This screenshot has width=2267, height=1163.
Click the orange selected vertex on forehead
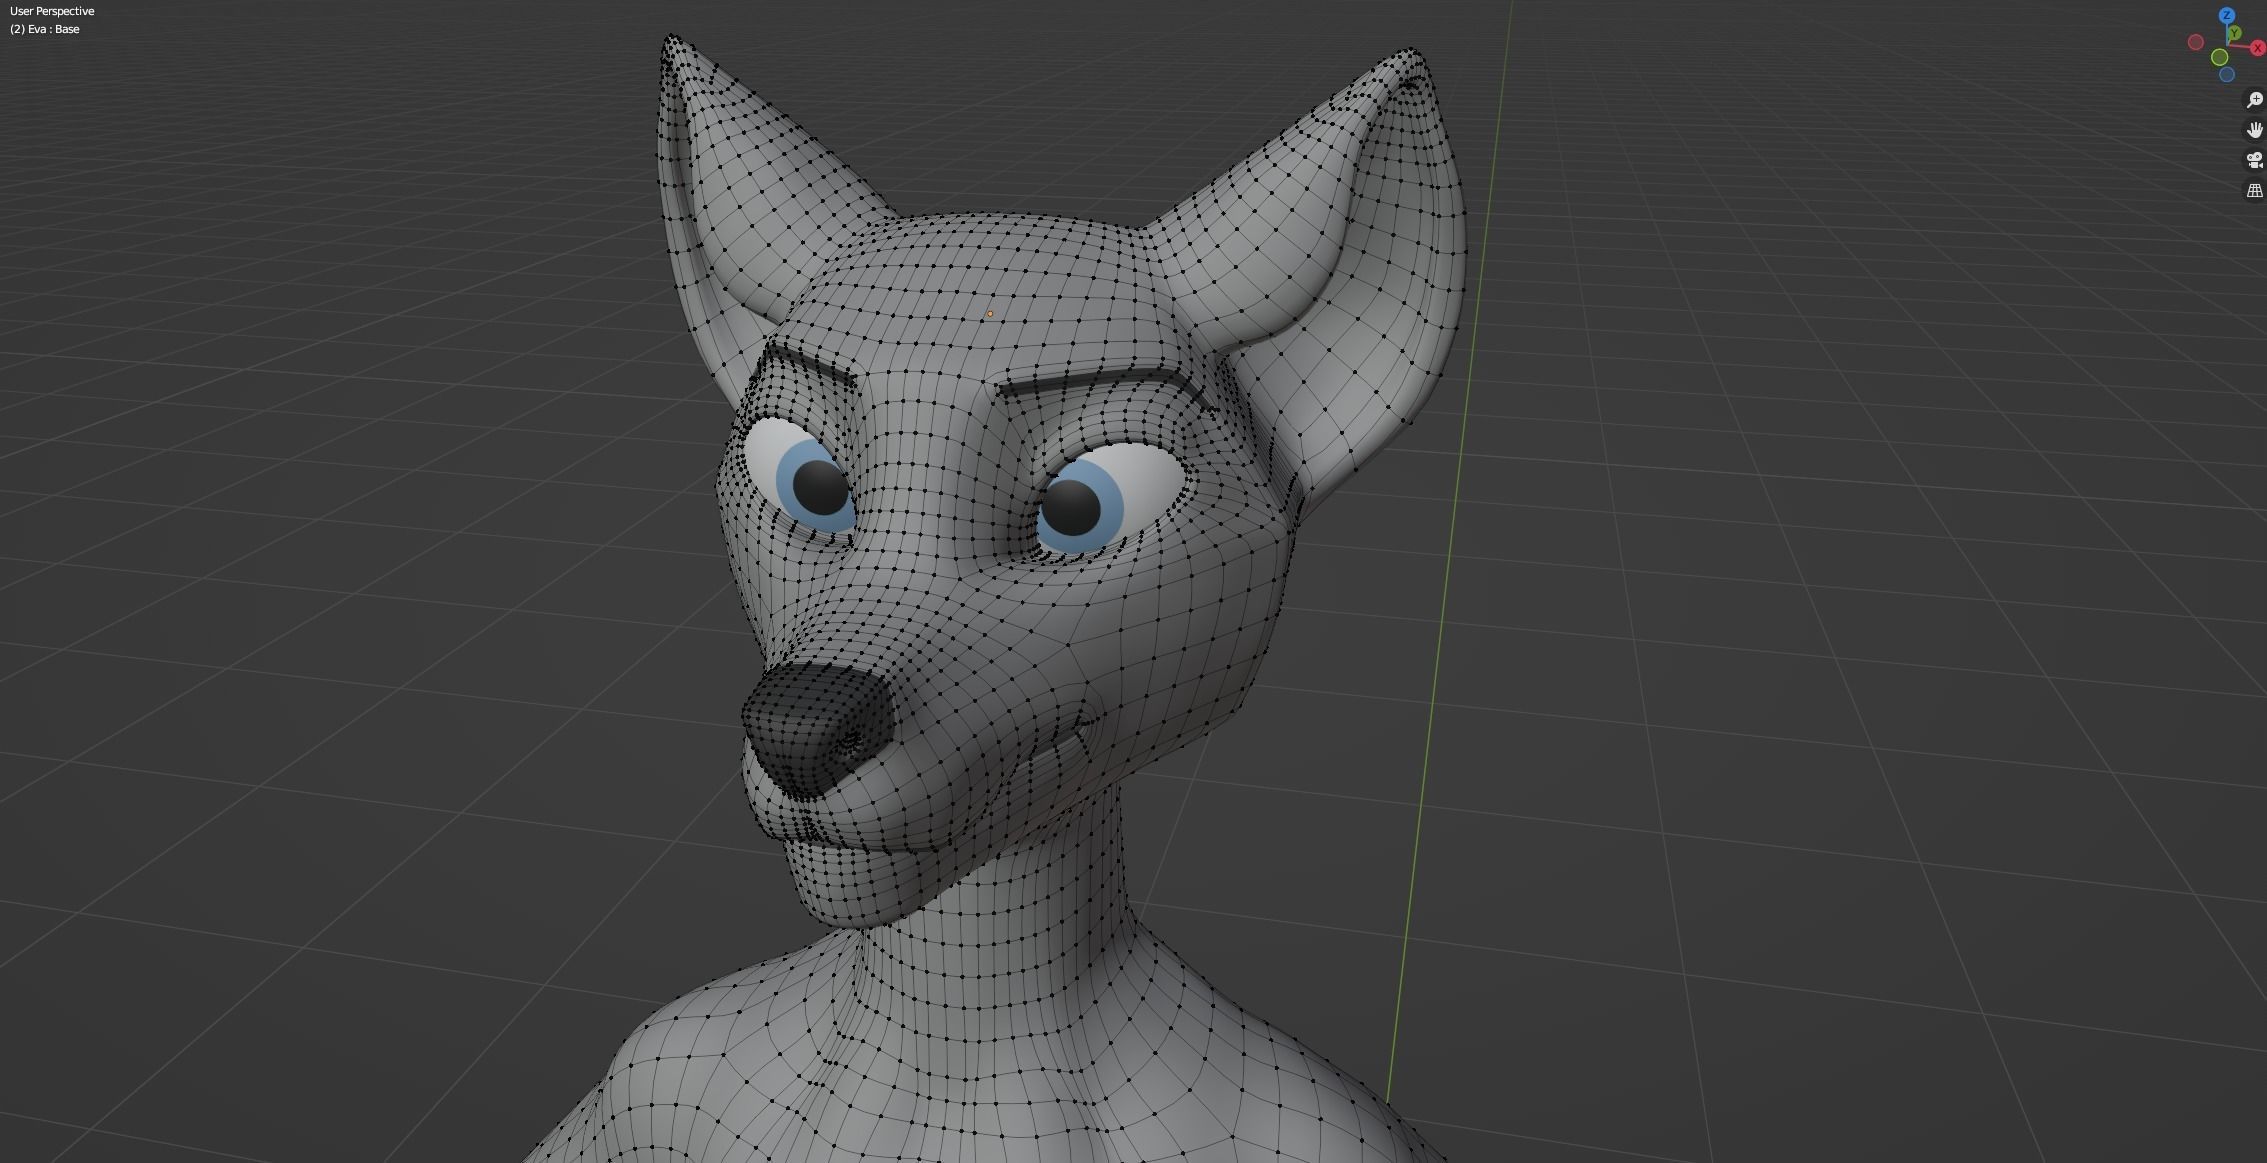coord(990,314)
